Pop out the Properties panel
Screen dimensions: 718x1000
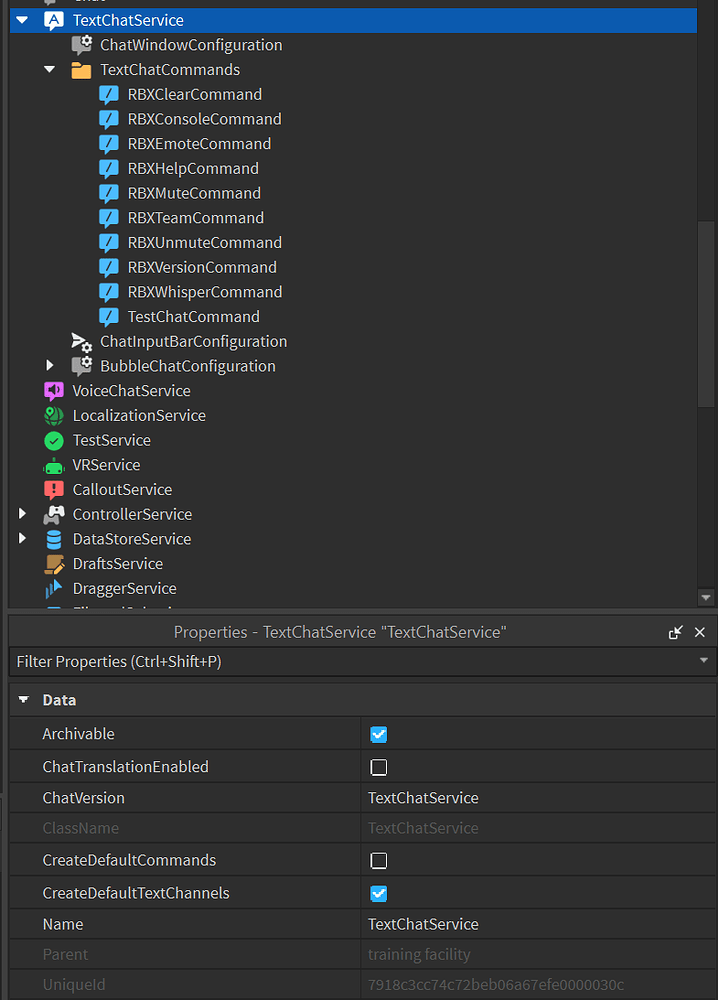tap(676, 632)
